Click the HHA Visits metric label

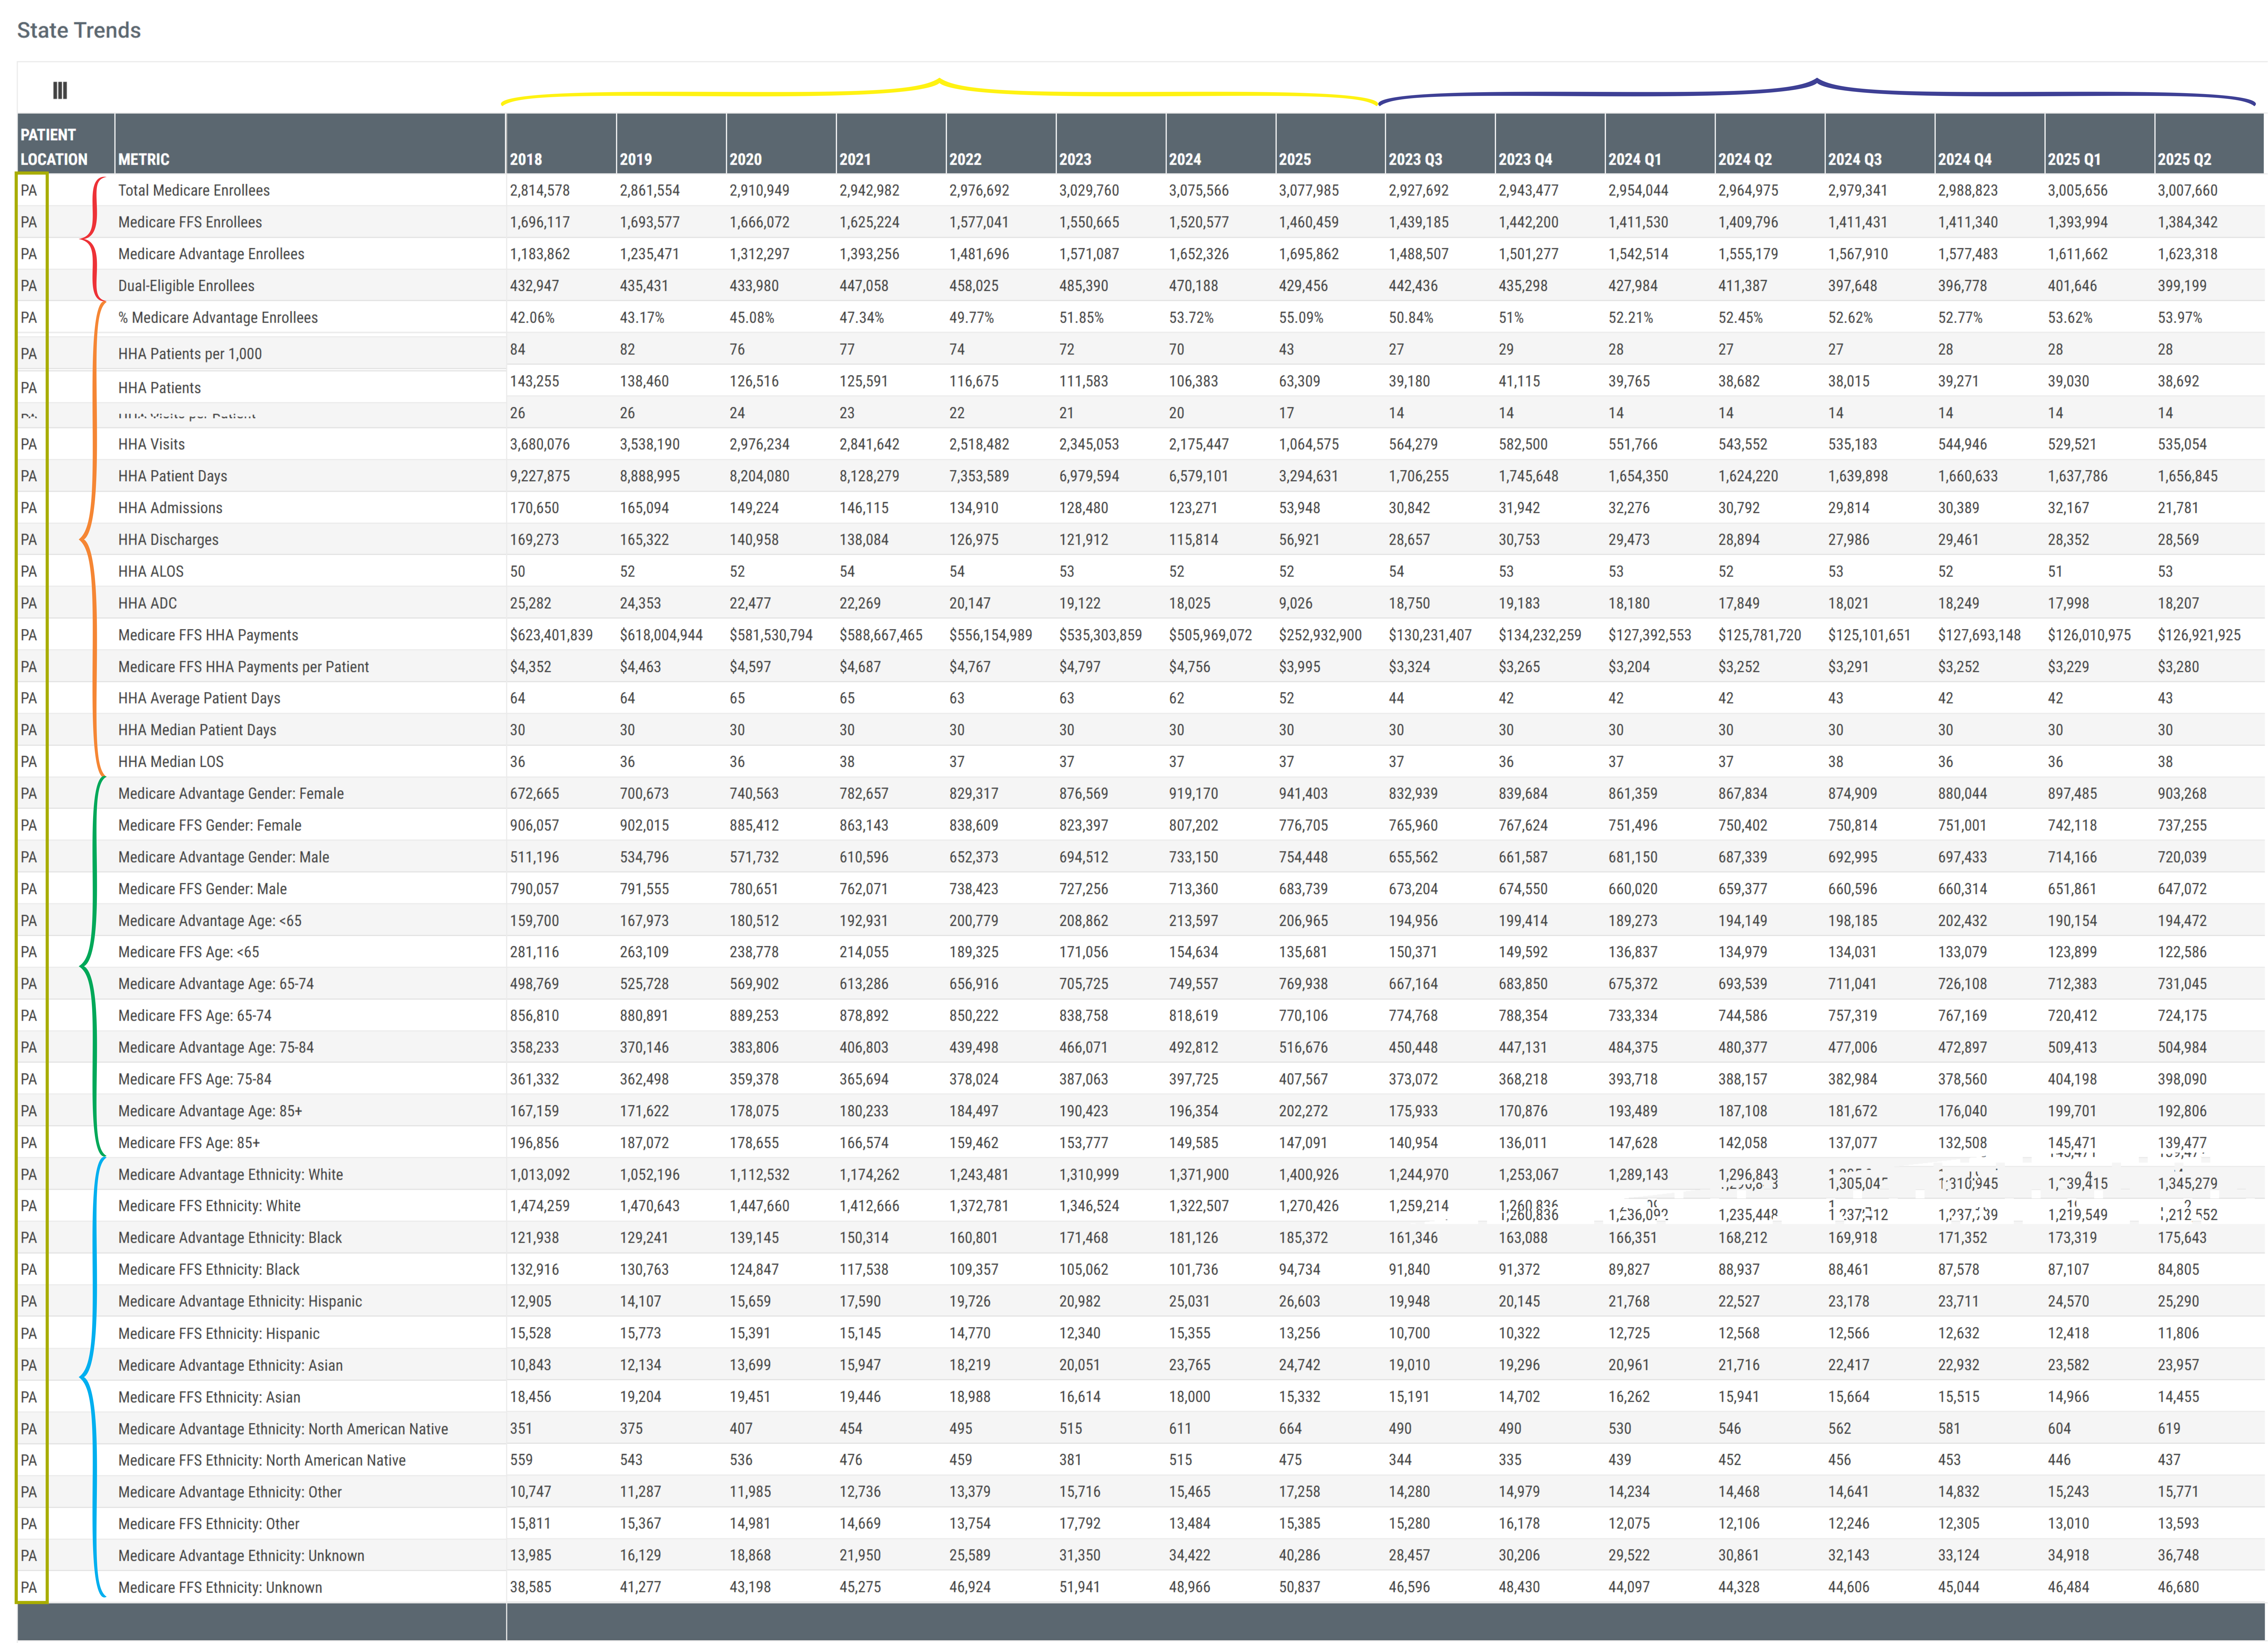(x=151, y=444)
